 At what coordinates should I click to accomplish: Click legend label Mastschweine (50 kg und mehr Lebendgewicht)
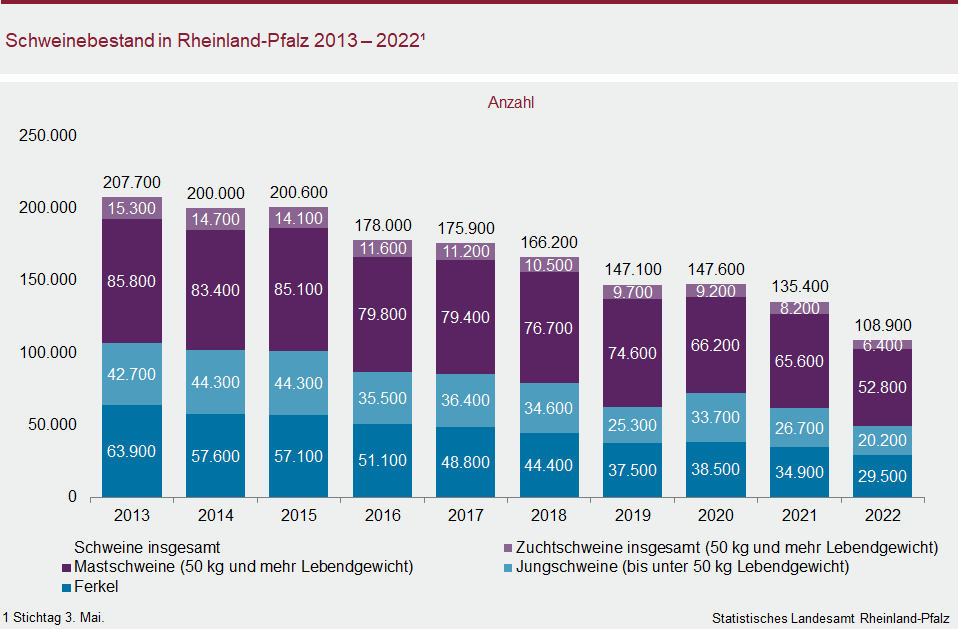coord(244,567)
